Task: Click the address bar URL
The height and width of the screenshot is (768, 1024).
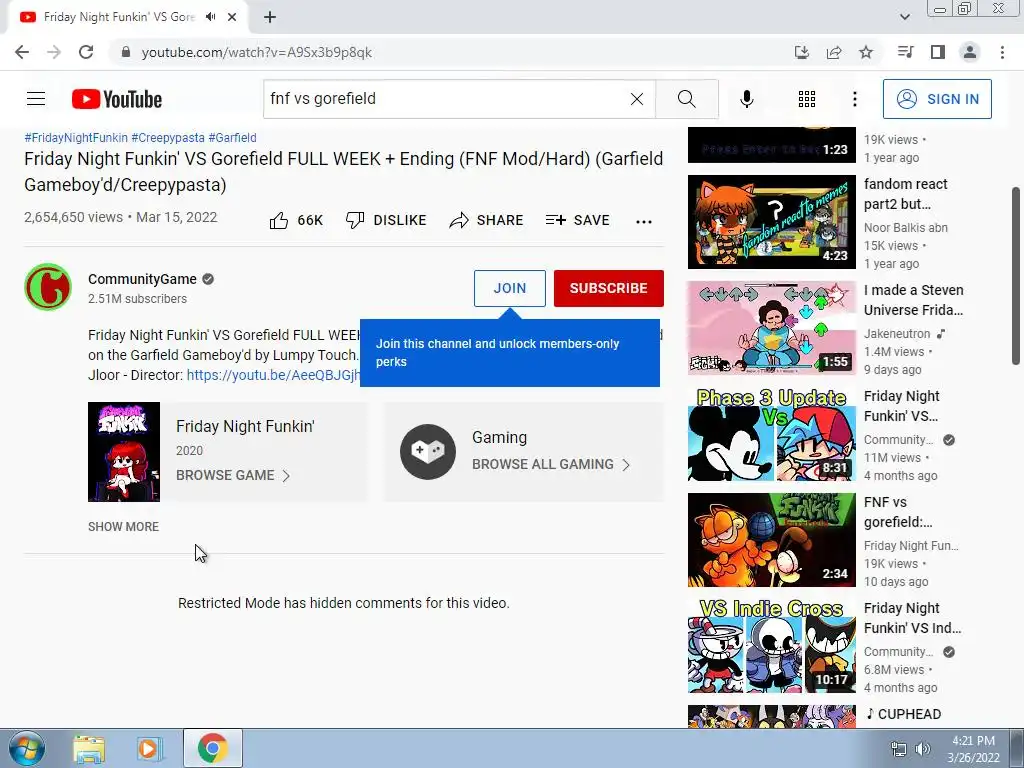Action: click(257, 52)
